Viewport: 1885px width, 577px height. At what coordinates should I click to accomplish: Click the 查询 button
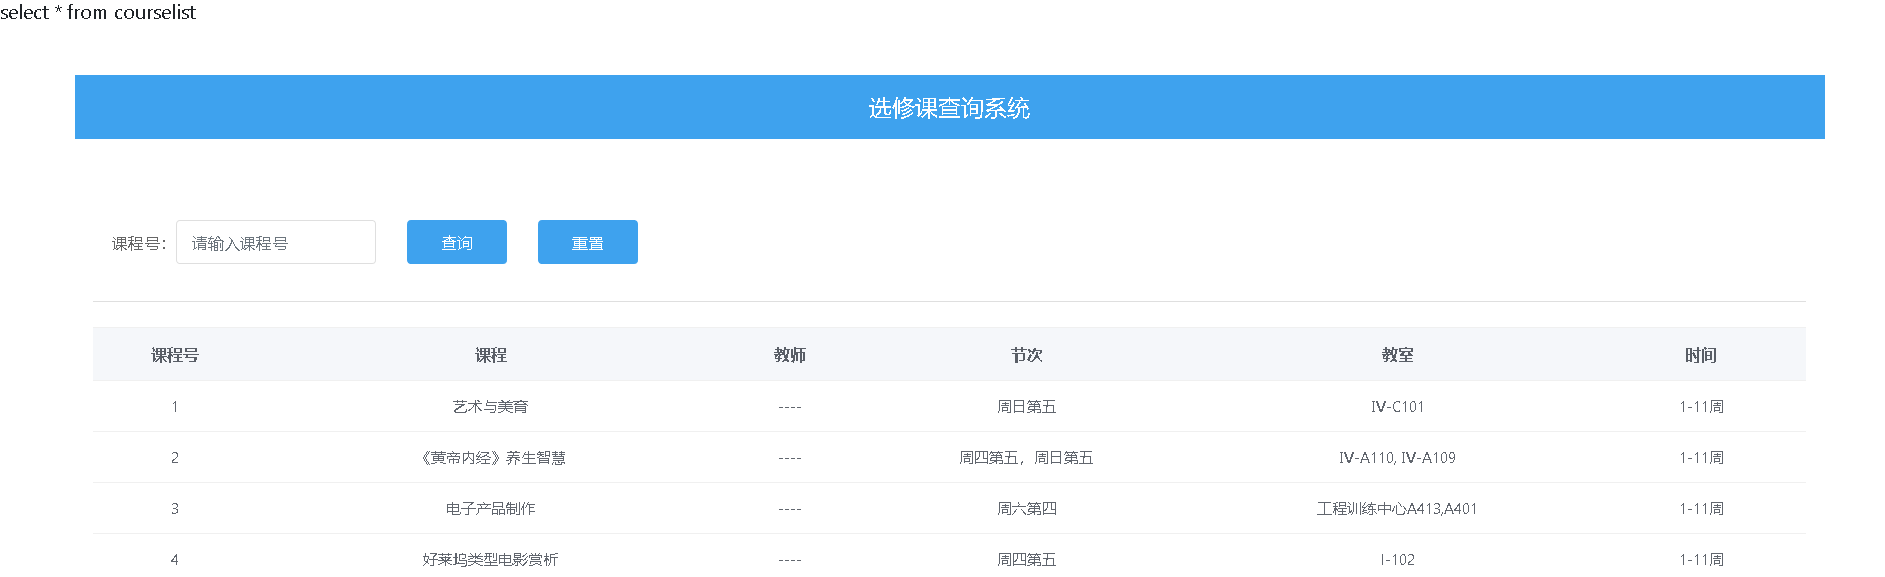(x=457, y=242)
